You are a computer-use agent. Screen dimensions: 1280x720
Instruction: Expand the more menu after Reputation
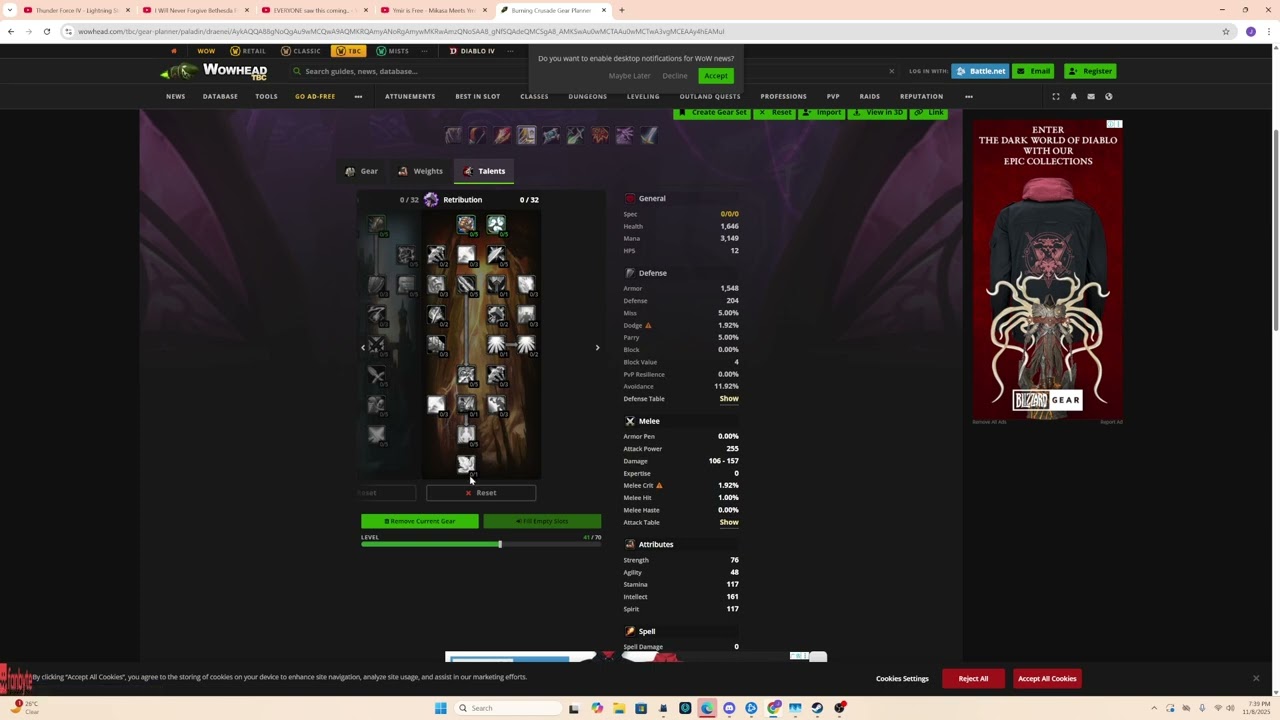[968, 96]
